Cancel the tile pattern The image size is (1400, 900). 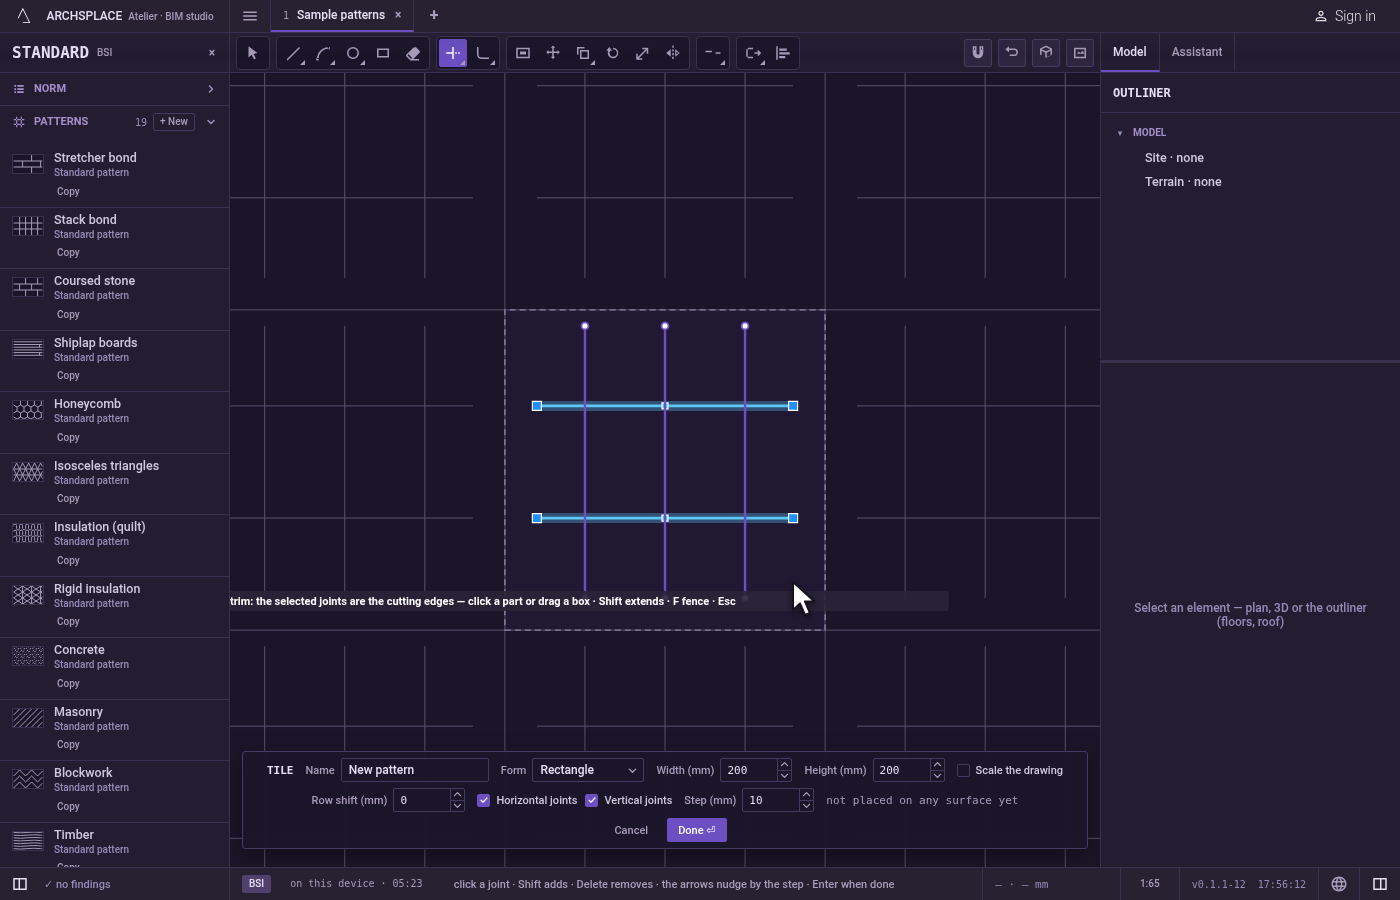click(x=631, y=830)
